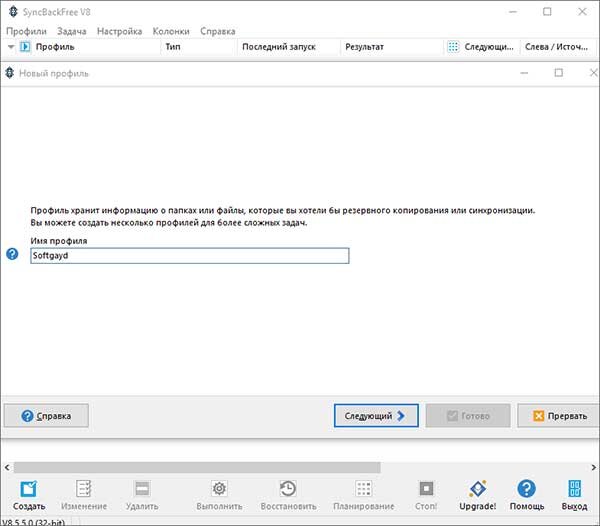Click the Удалить toolbar icon
This screenshot has height=526, width=600.
(142, 489)
